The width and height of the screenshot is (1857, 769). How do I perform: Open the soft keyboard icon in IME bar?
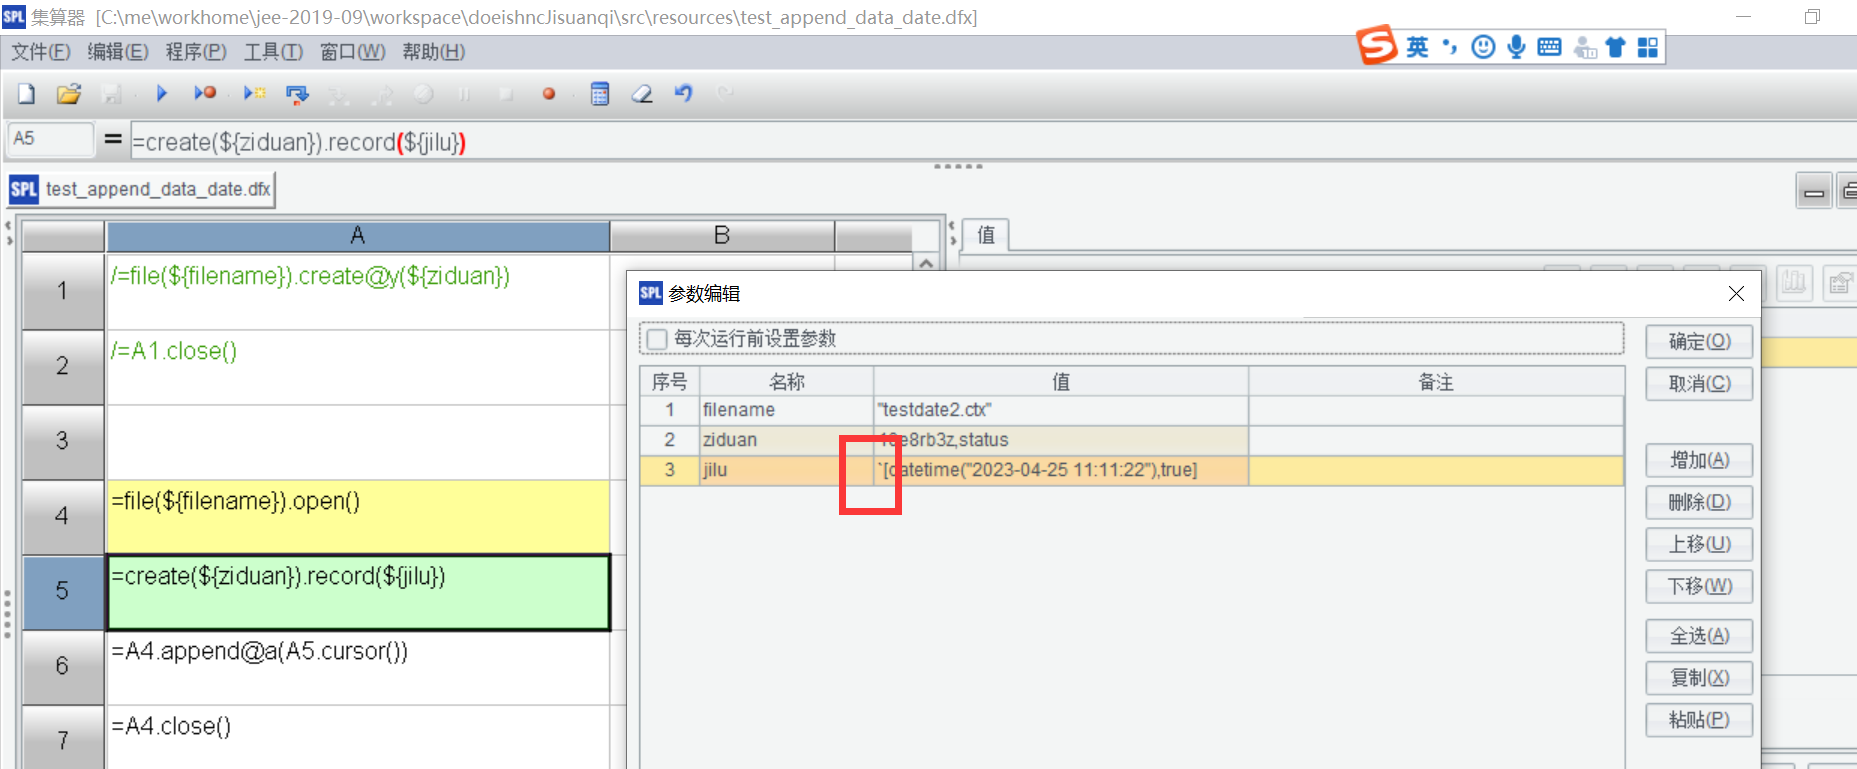[1549, 47]
